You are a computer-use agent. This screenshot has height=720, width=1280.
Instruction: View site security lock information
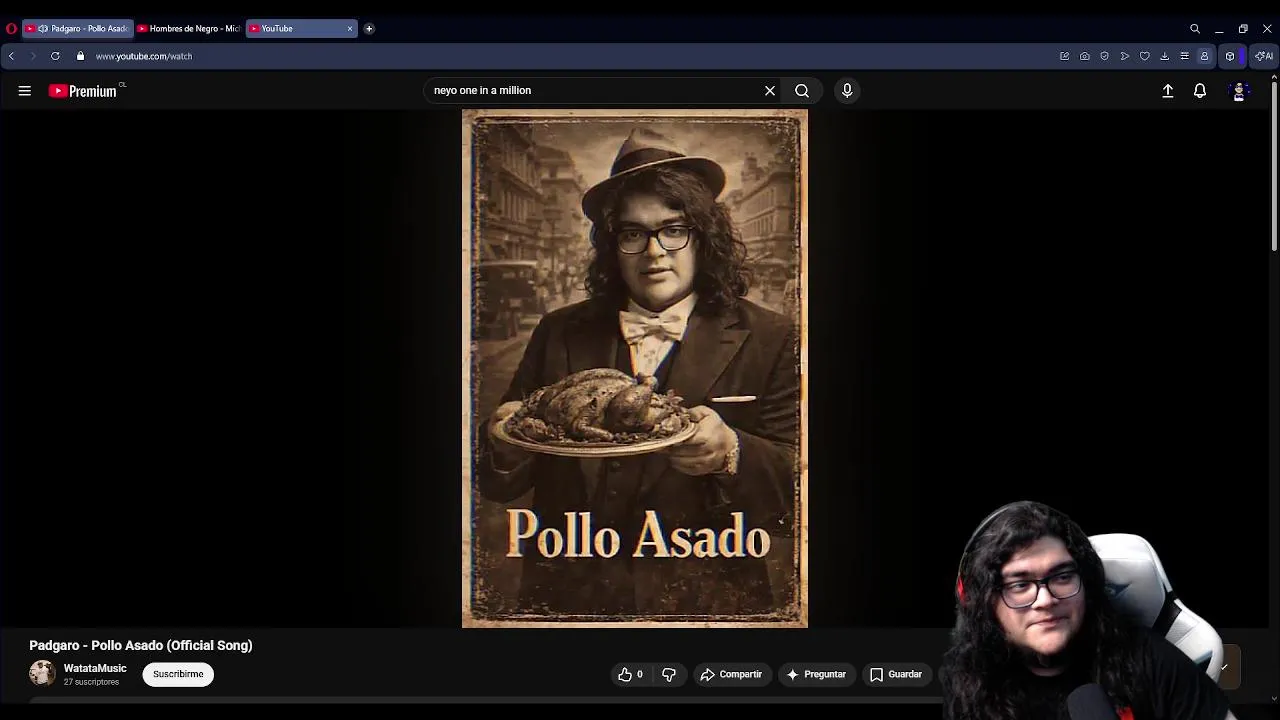81,56
